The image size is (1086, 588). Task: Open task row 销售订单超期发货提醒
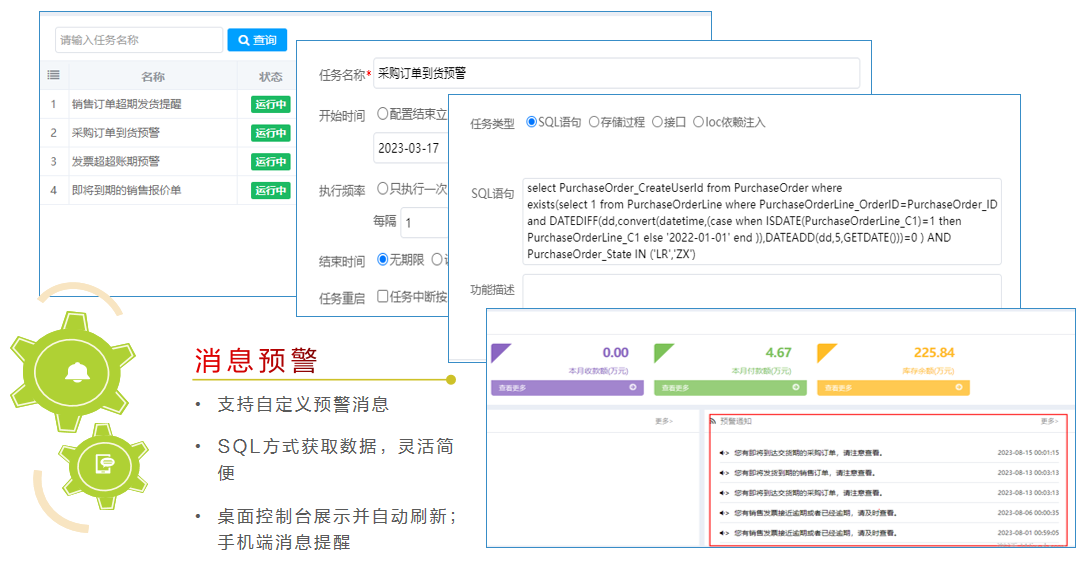tap(127, 104)
